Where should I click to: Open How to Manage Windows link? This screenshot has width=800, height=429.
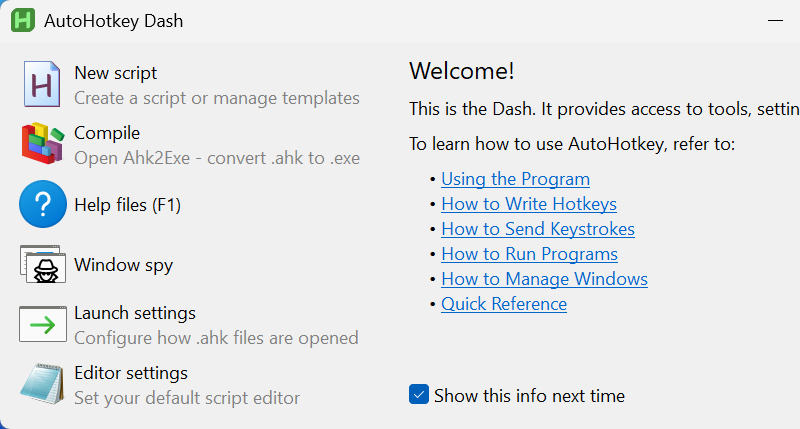point(544,279)
